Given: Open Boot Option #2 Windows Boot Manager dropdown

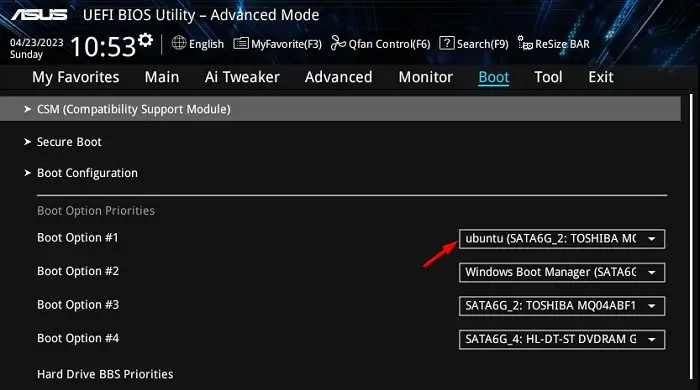Looking at the screenshot, I should click(562, 272).
